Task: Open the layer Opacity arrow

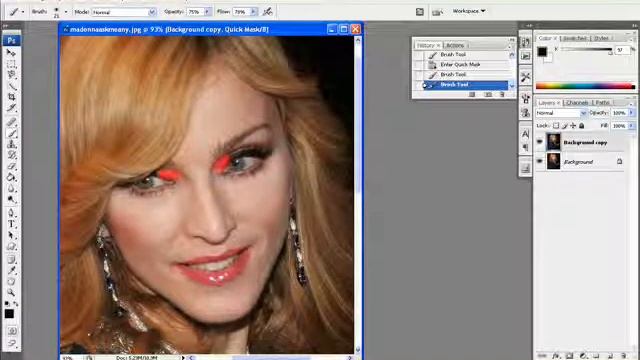Action: (x=631, y=113)
